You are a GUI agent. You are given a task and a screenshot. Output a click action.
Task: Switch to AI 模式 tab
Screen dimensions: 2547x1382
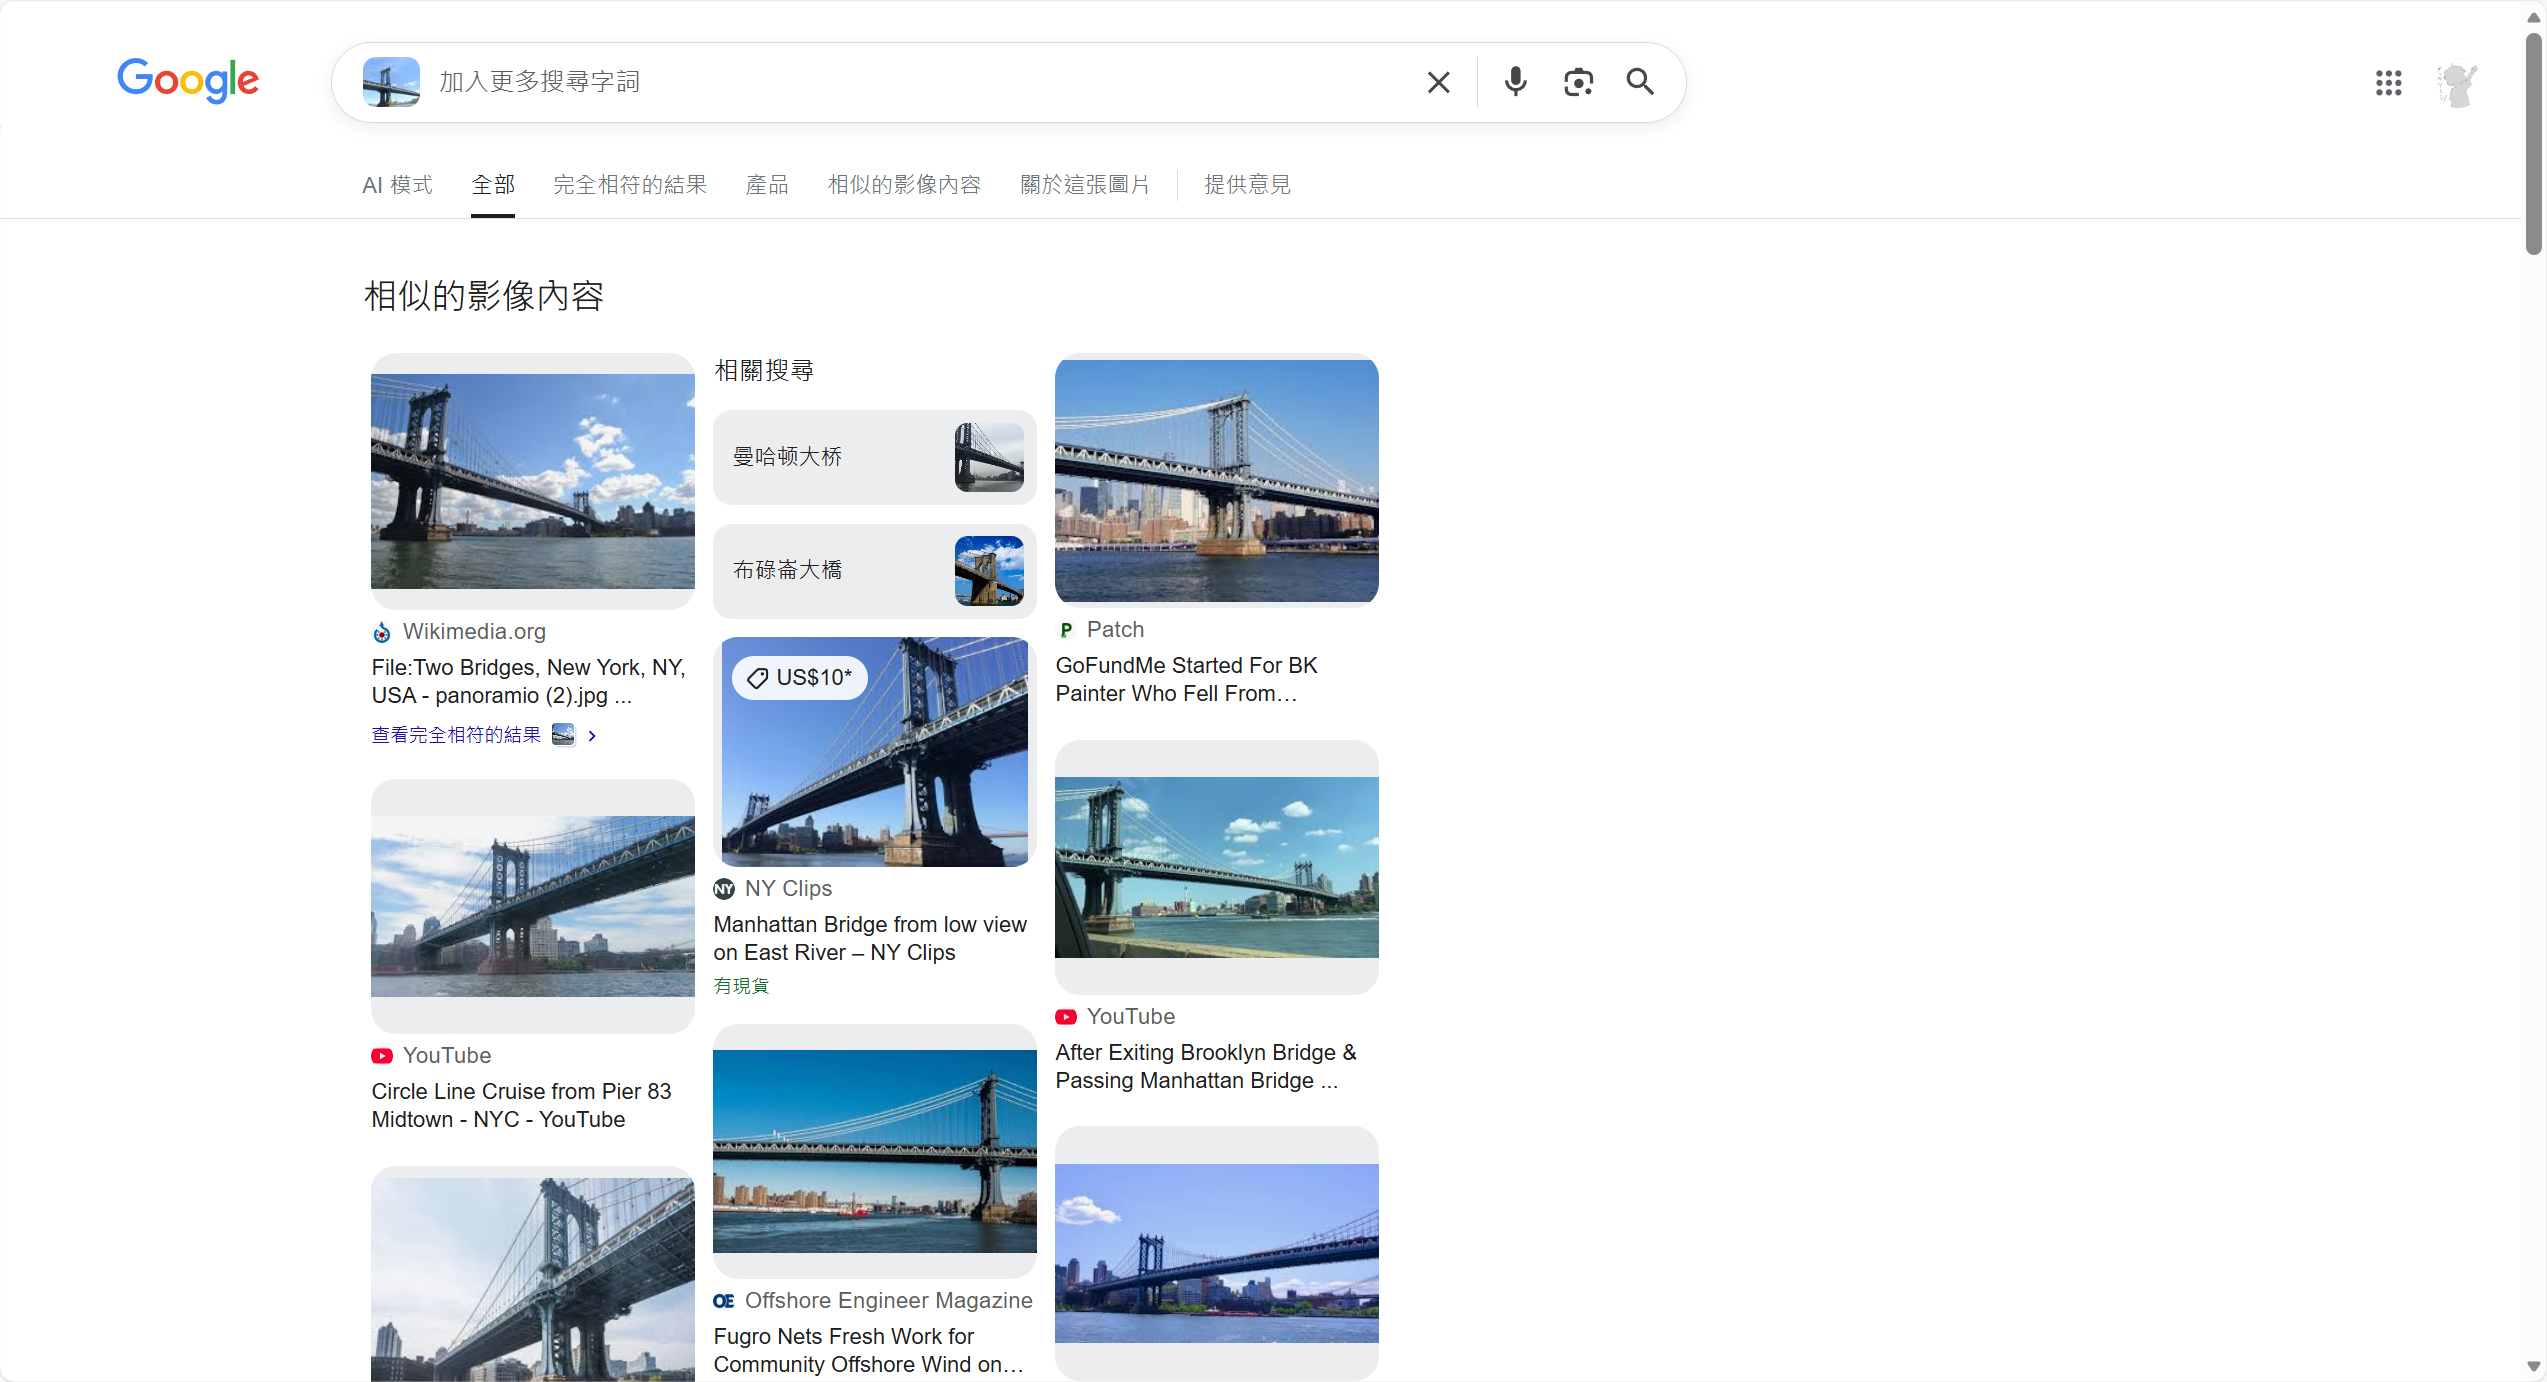(397, 185)
